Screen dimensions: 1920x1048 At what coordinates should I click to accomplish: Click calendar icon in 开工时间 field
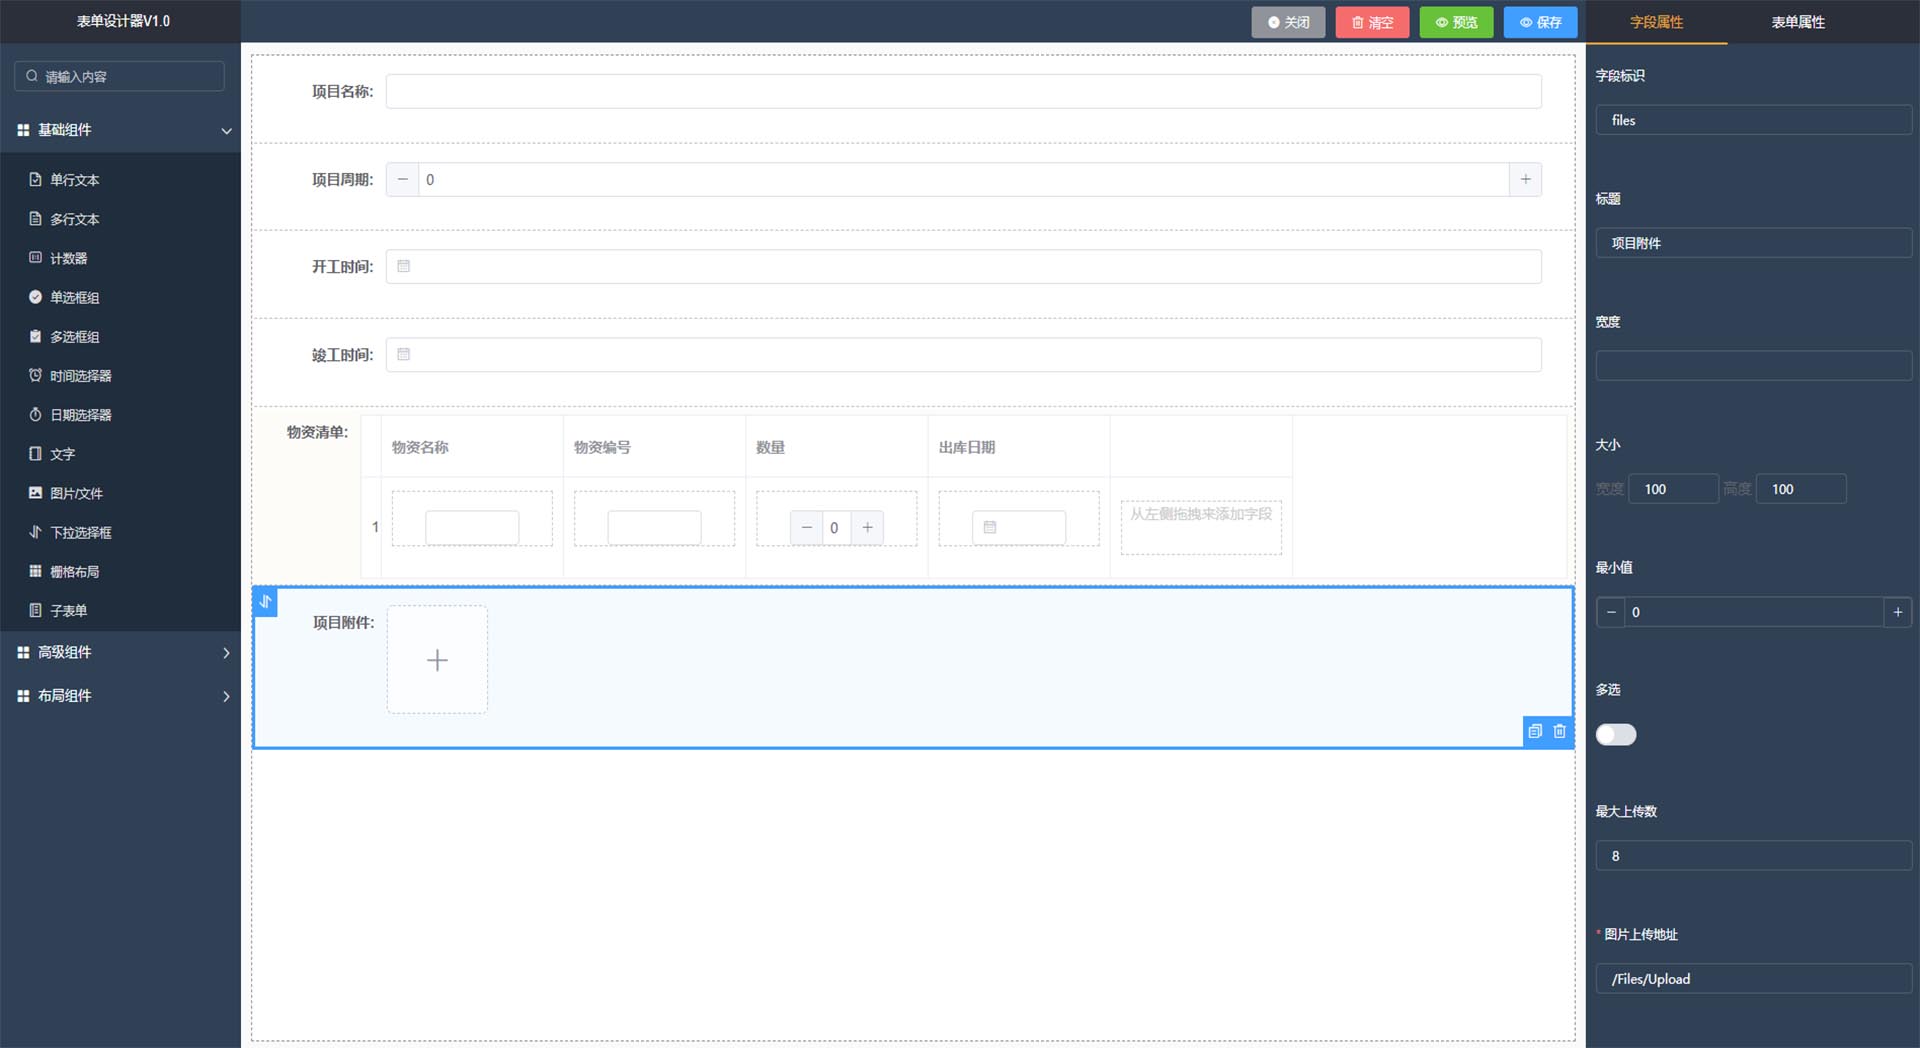tap(404, 267)
